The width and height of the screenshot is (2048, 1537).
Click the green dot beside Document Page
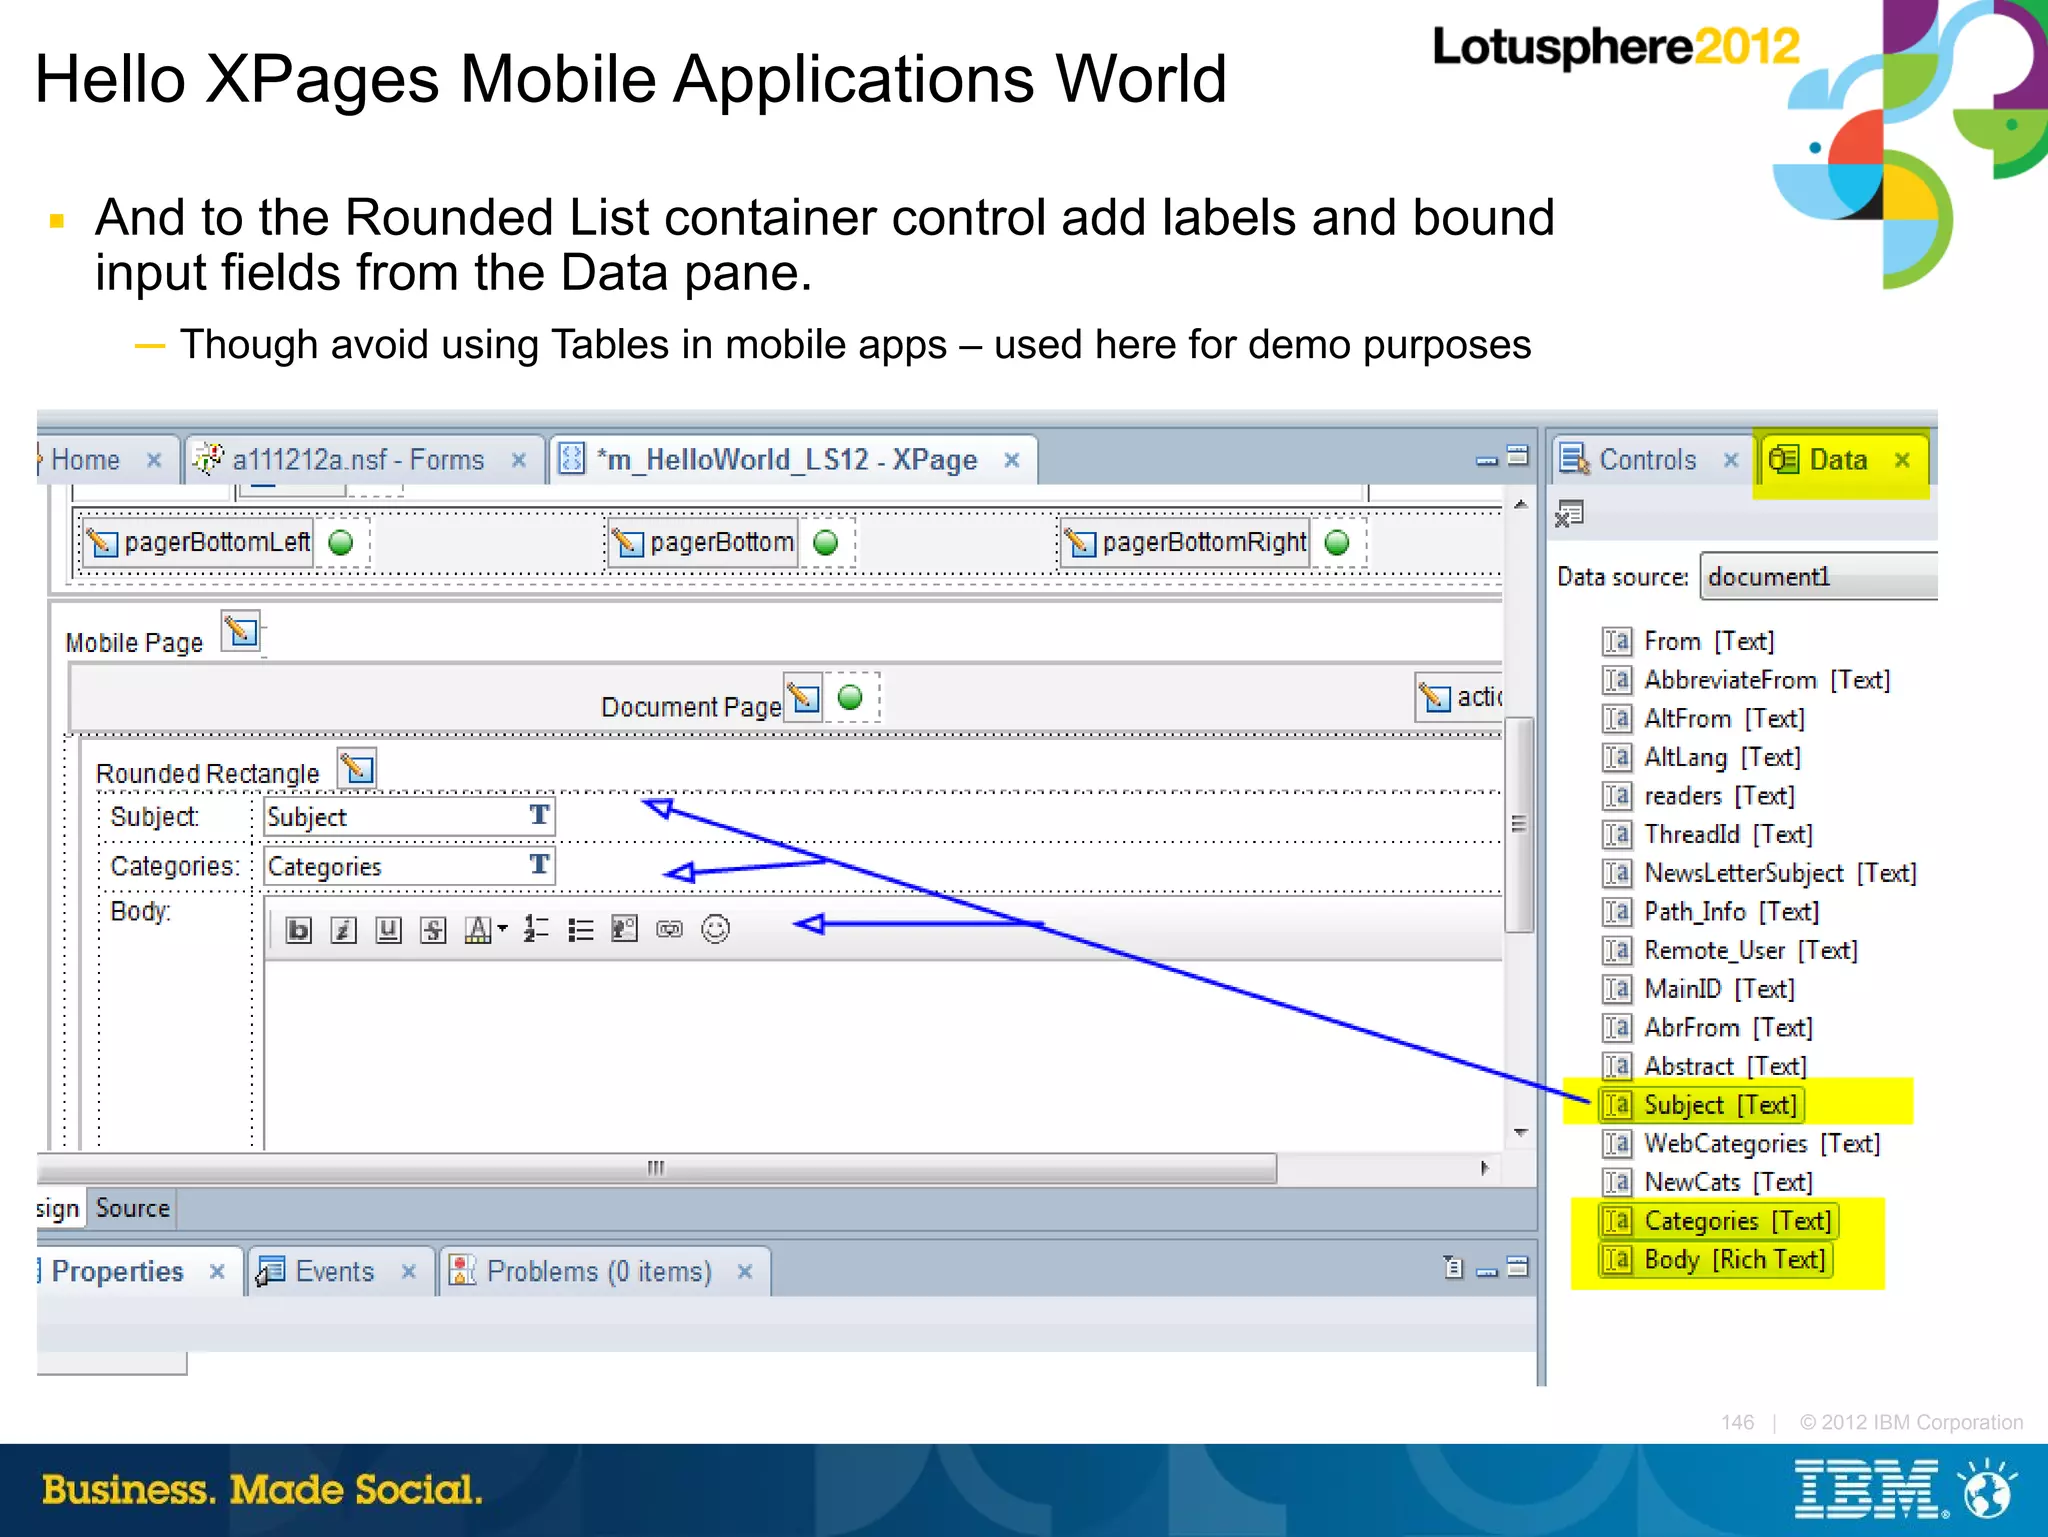850,697
